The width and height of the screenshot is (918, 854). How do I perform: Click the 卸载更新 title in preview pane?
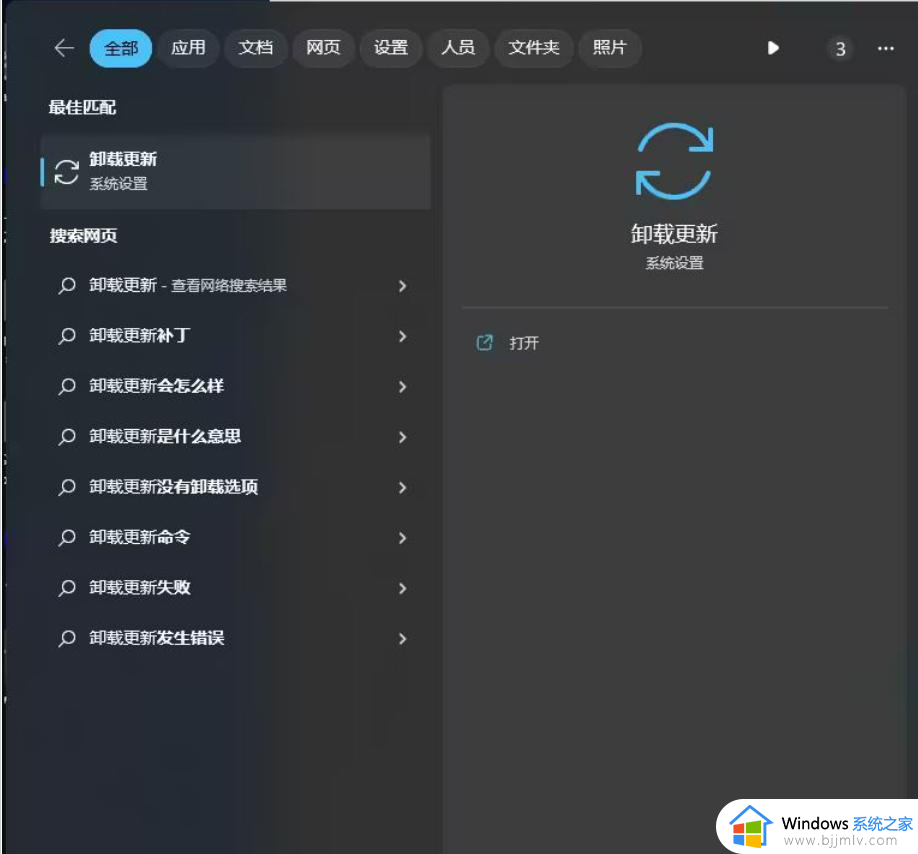(x=674, y=234)
